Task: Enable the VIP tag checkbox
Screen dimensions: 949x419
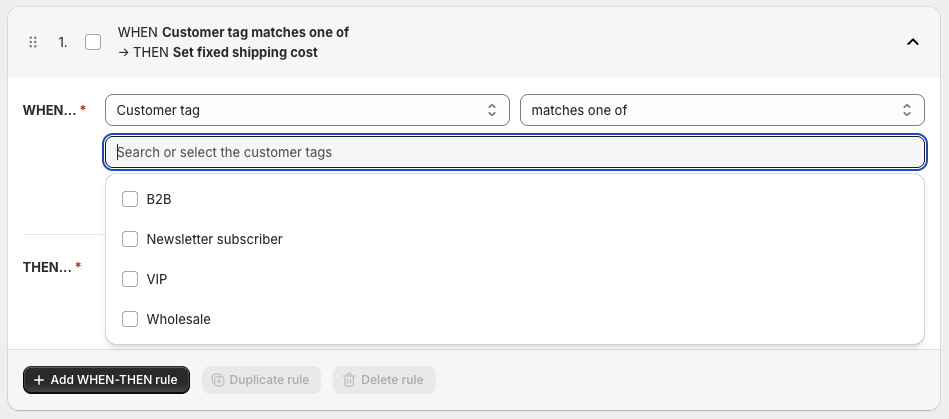Action: click(130, 279)
